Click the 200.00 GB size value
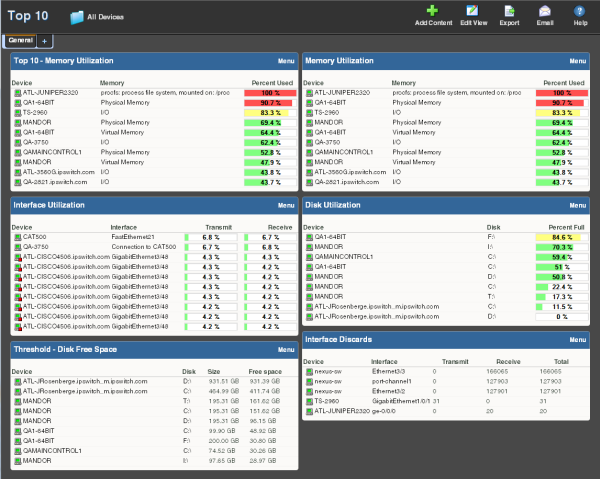This screenshot has width=600, height=479. click(x=224, y=441)
